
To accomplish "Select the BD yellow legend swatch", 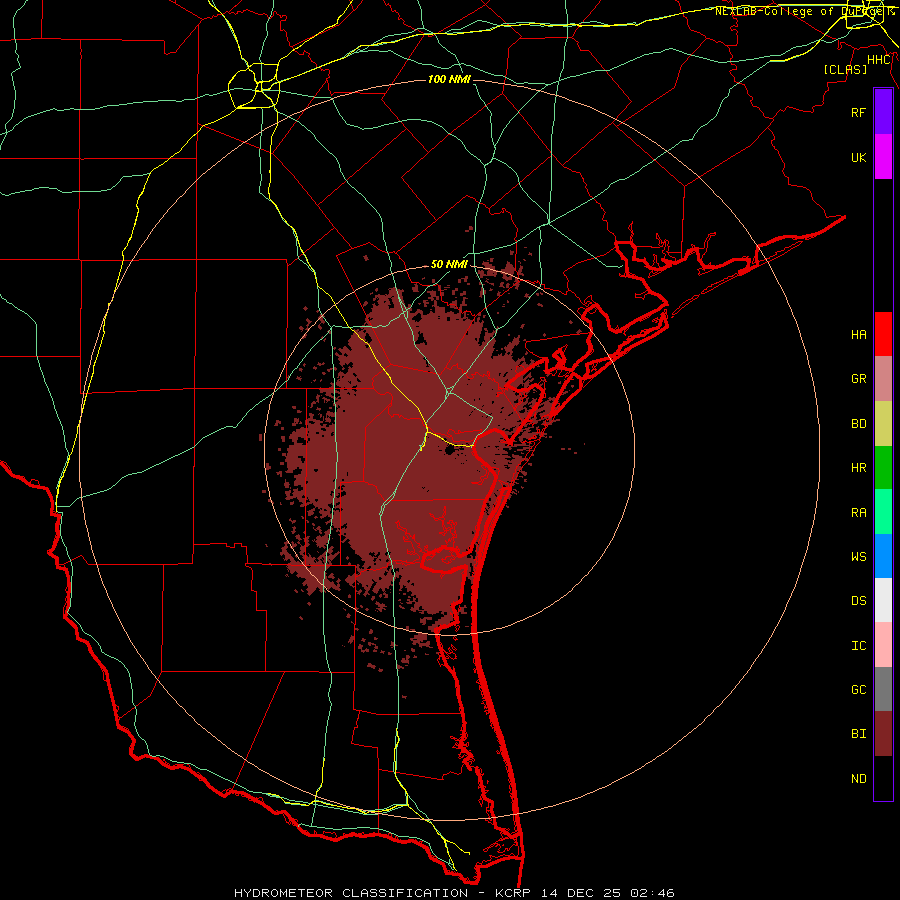I will point(883,424).
